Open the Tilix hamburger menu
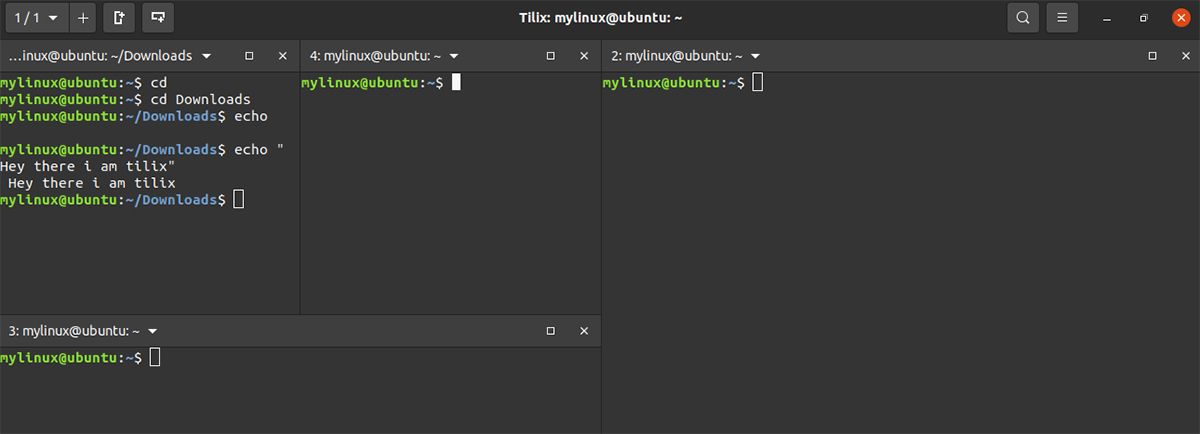Image resolution: width=1200 pixels, height=434 pixels. [1063, 17]
